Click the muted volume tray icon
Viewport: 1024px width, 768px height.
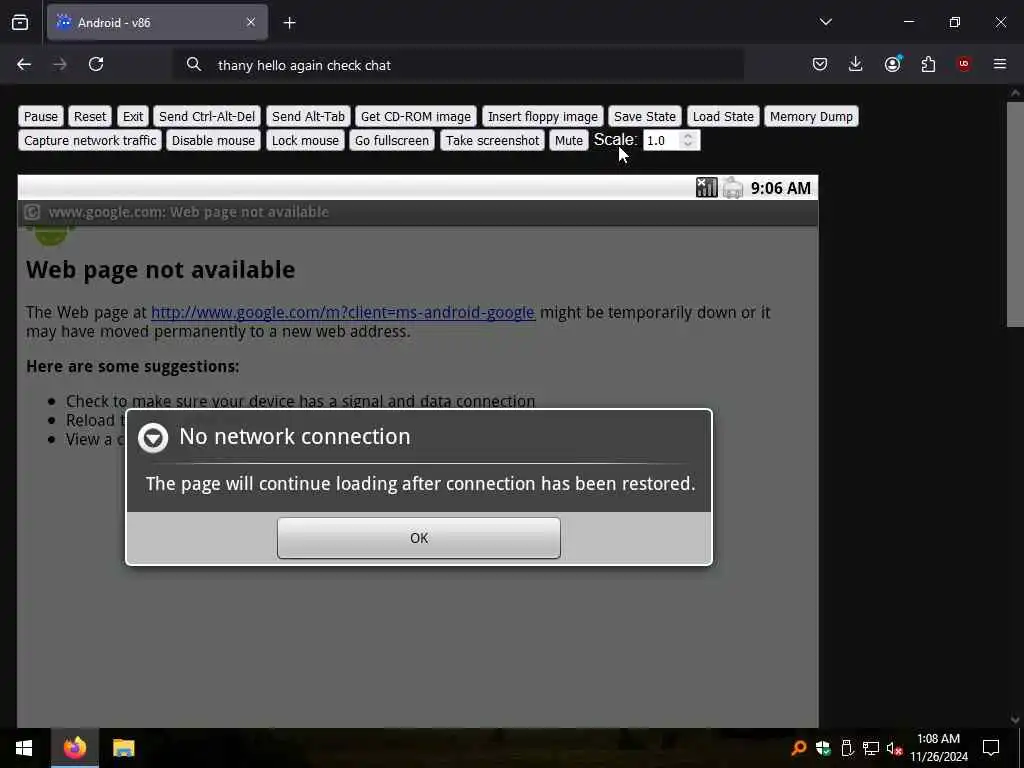[894, 748]
